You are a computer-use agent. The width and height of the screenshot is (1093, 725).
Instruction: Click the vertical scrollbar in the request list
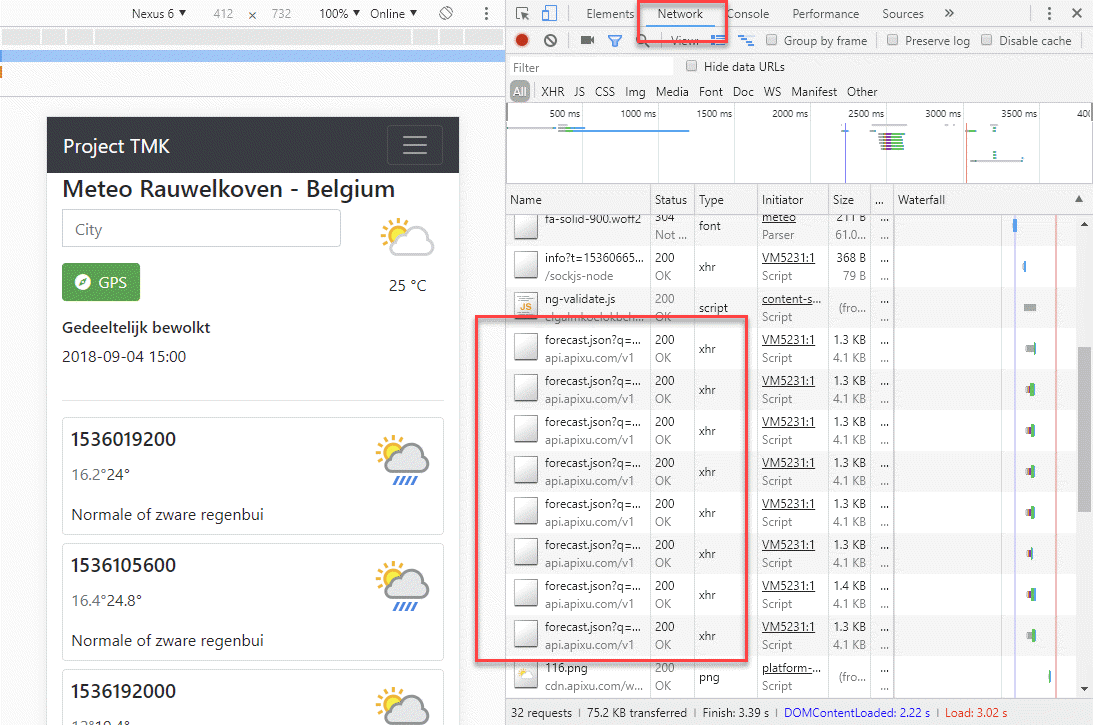(1084, 430)
